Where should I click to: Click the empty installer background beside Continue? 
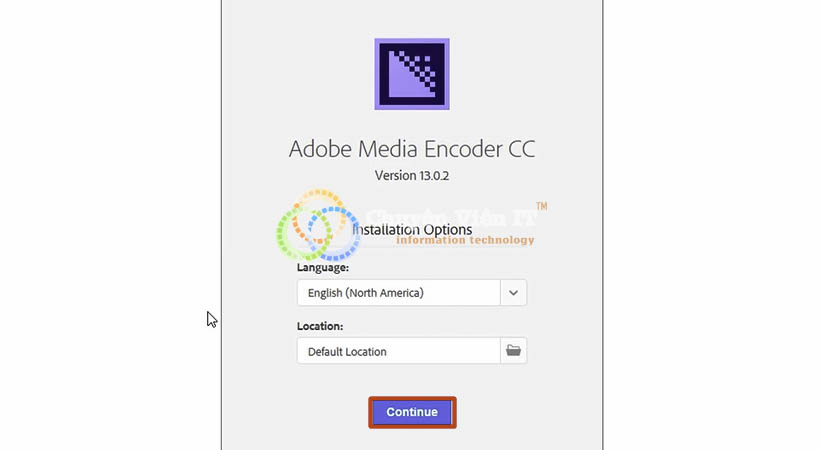[x=528, y=412]
